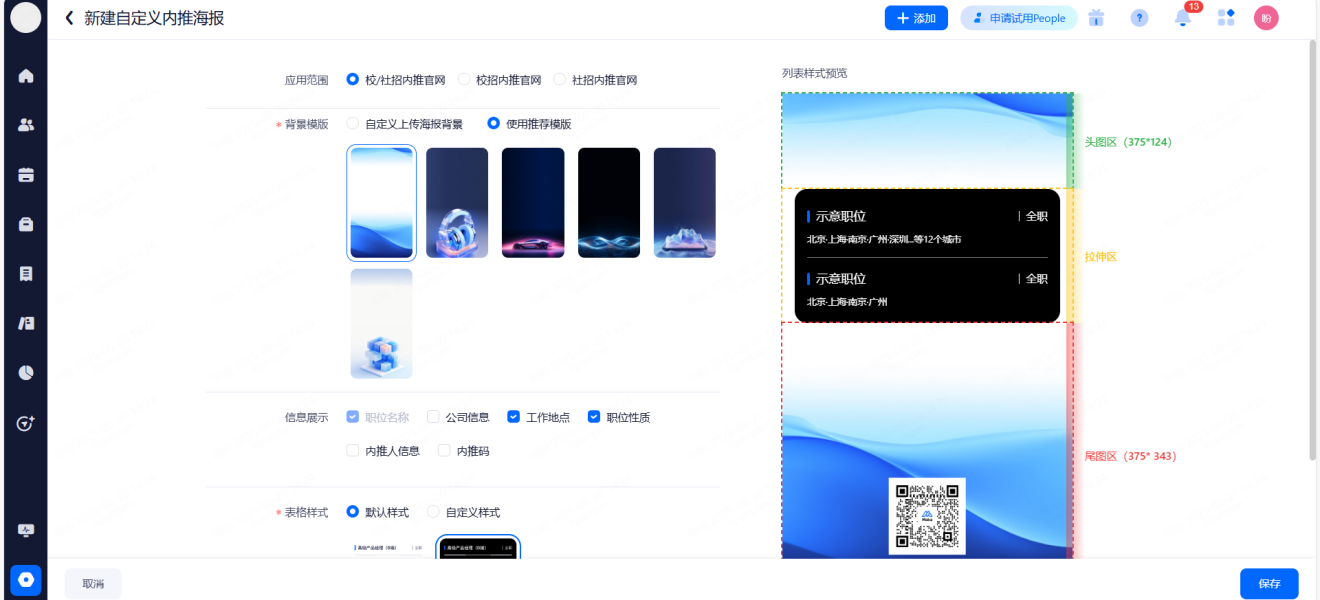Click the settings gear icon in sidebar bottom
1320x600 pixels.
coord(26,579)
